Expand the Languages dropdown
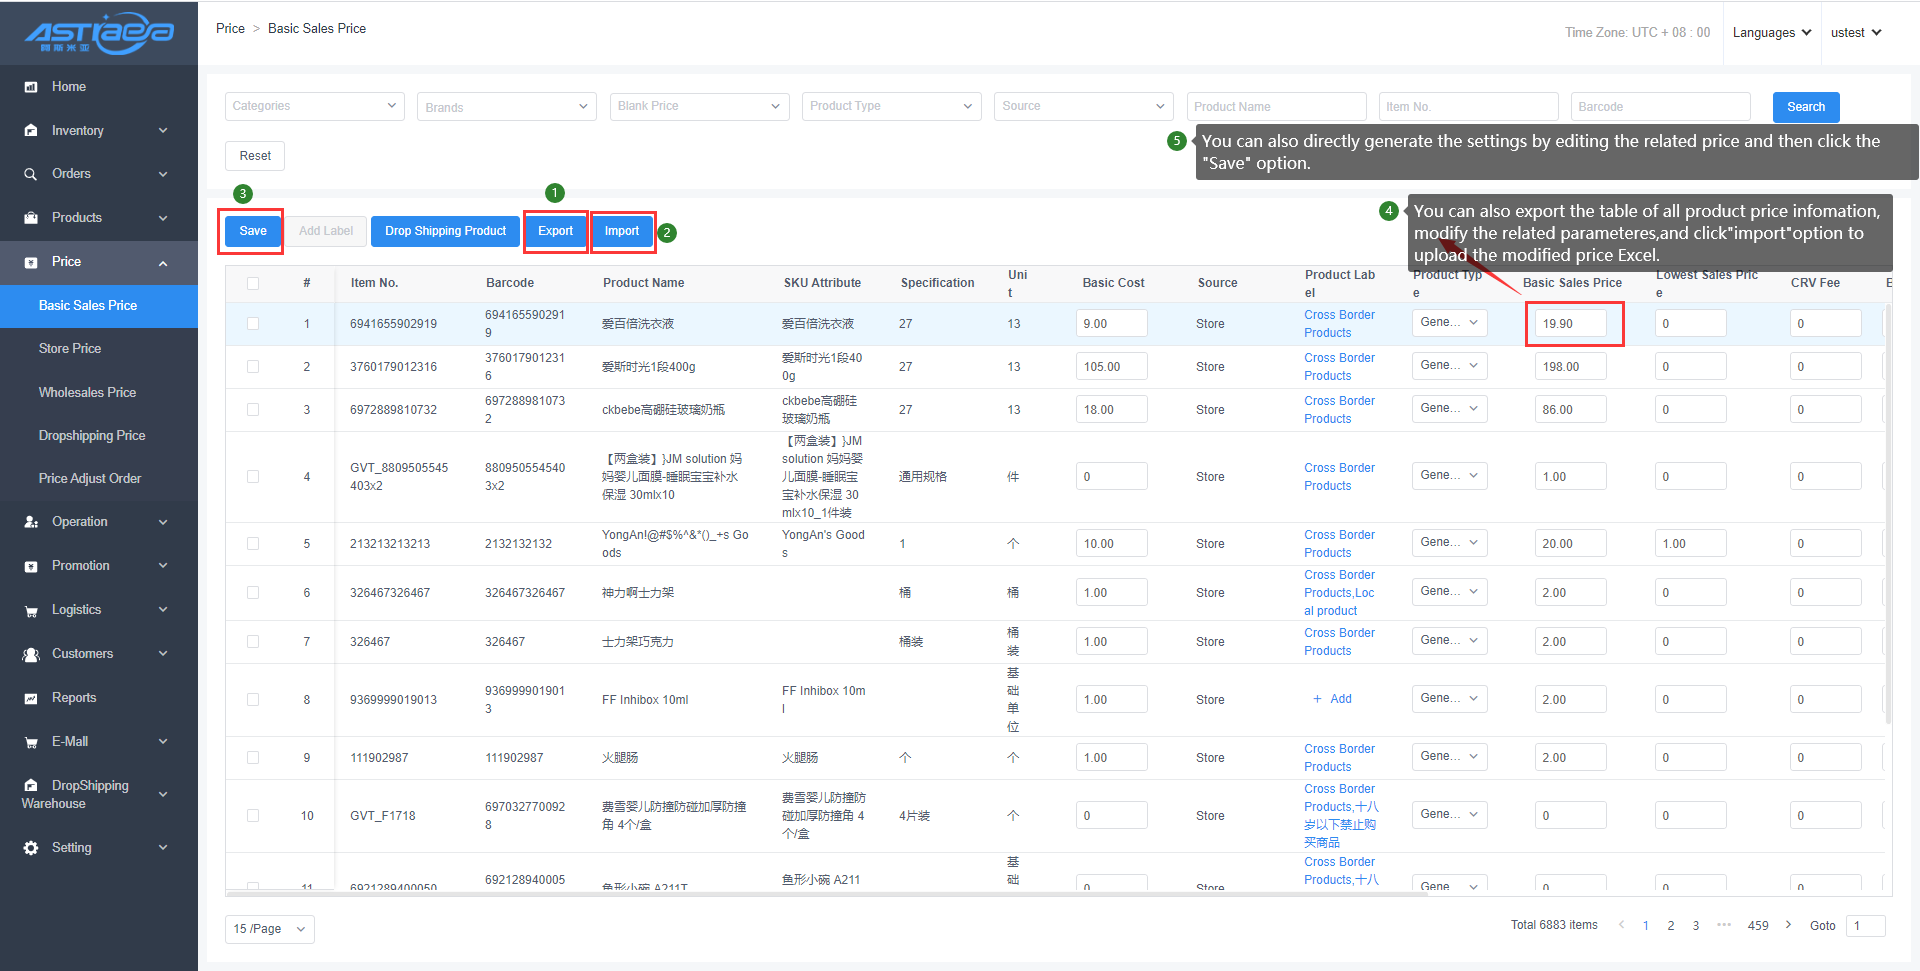 [x=1771, y=33]
